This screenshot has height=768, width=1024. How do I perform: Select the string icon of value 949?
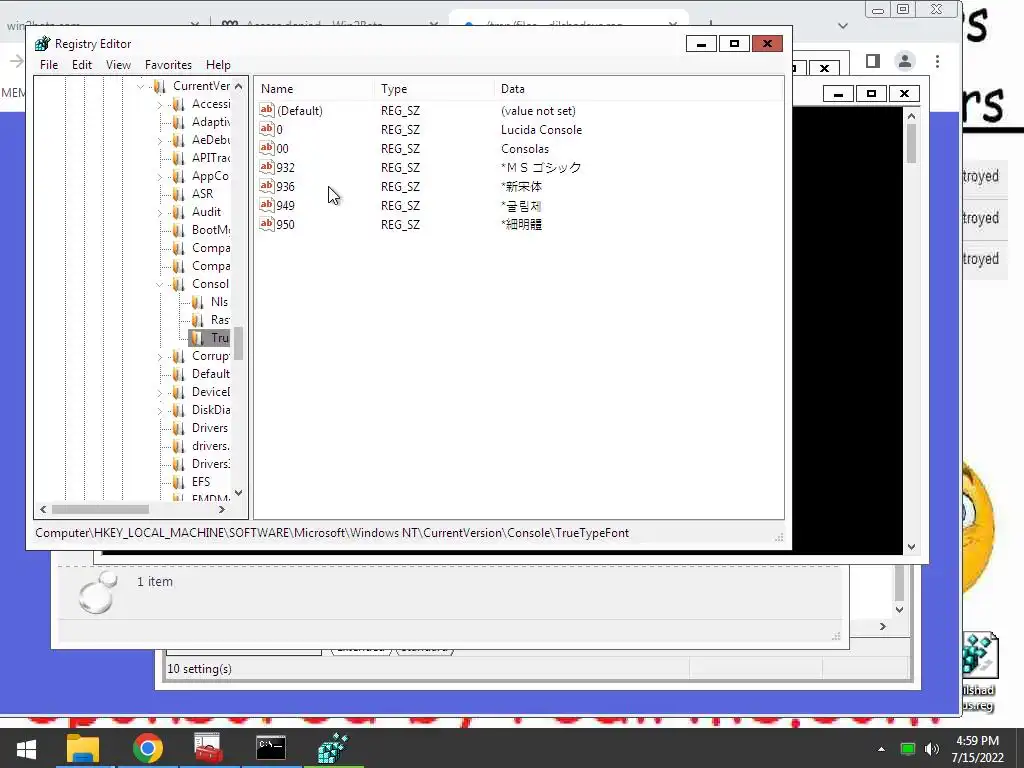coord(266,205)
